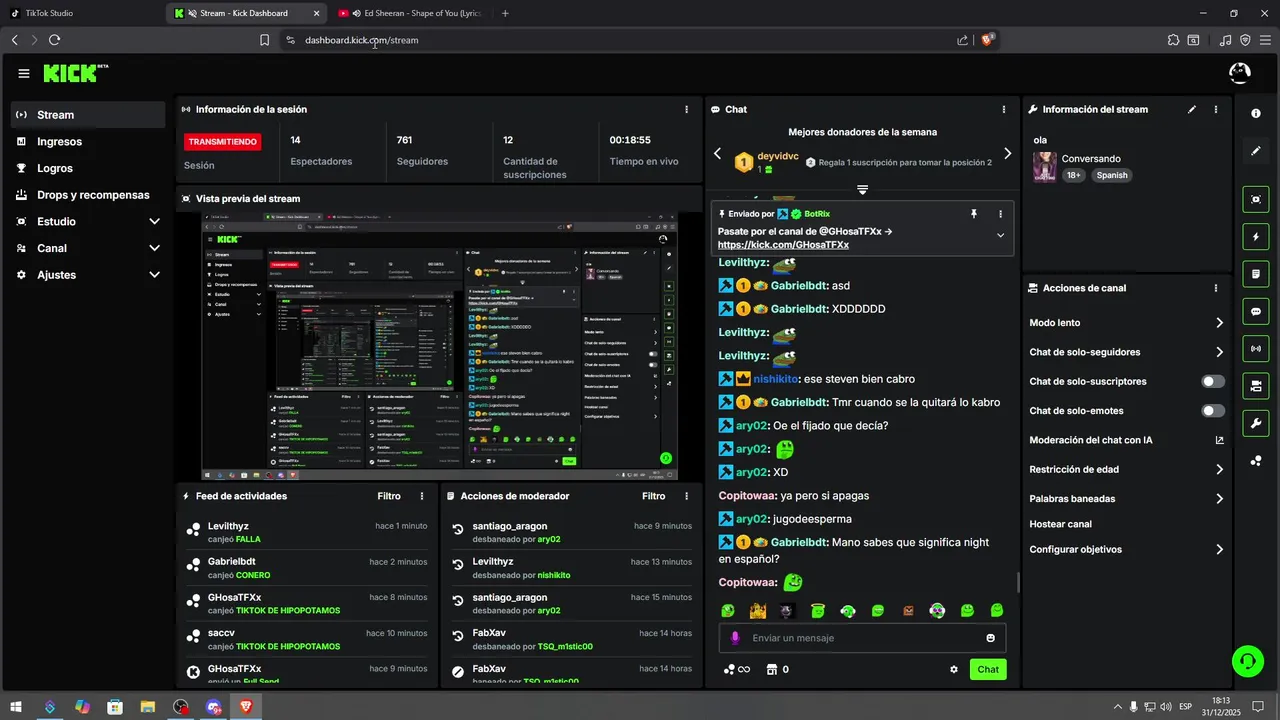Unpin the BotRix pinned message
1280x720 pixels.
click(x=973, y=214)
